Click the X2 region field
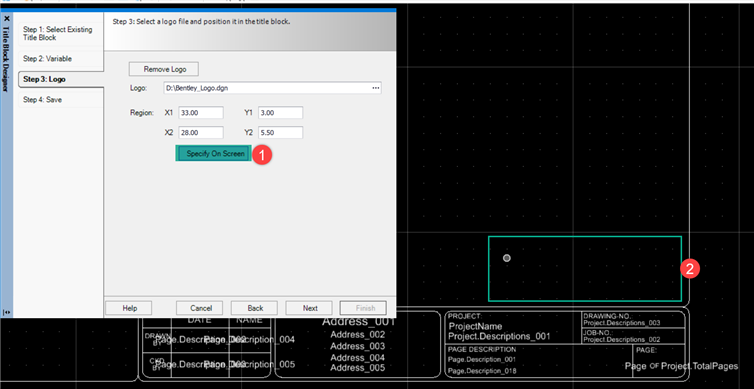The image size is (754, 389). pyautogui.click(x=201, y=132)
